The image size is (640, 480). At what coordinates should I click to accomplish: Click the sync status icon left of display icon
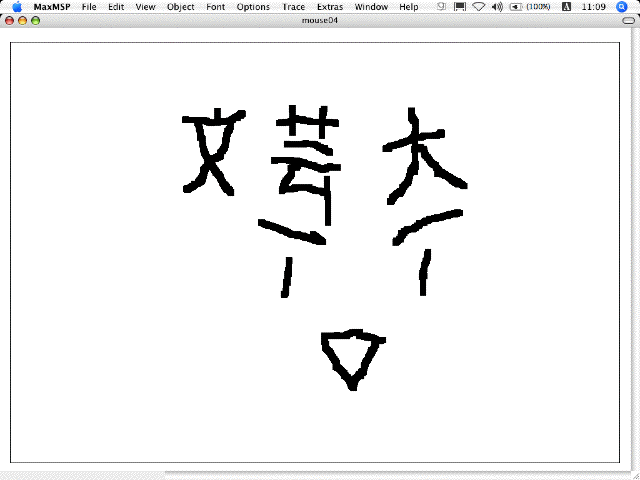(441, 7)
